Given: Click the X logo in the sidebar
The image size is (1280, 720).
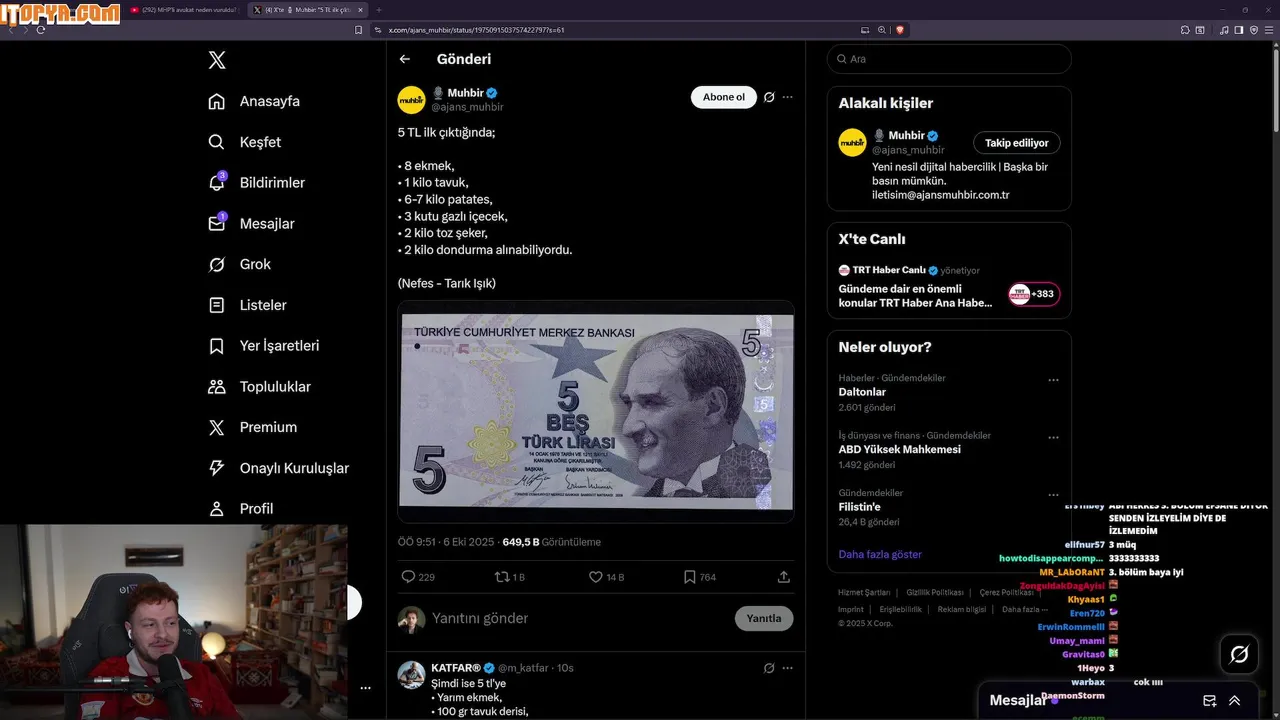Looking at the screenshot, I should coord(217,60).
